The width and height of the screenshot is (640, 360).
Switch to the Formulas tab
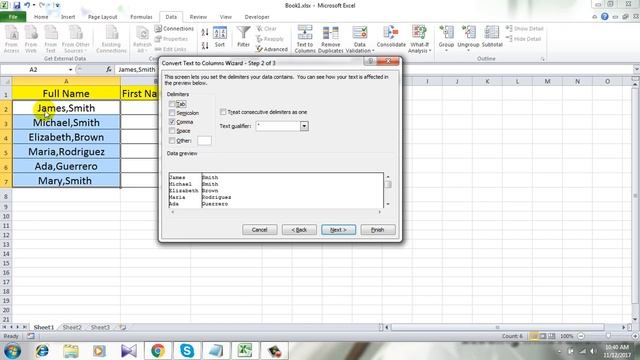141,17
